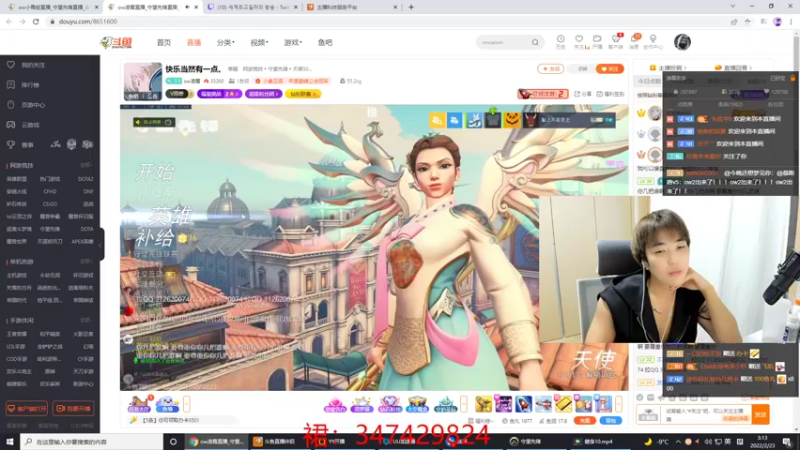Select the 直播 live nav item
The image size is (800, 450).
(x=194, y=42)
